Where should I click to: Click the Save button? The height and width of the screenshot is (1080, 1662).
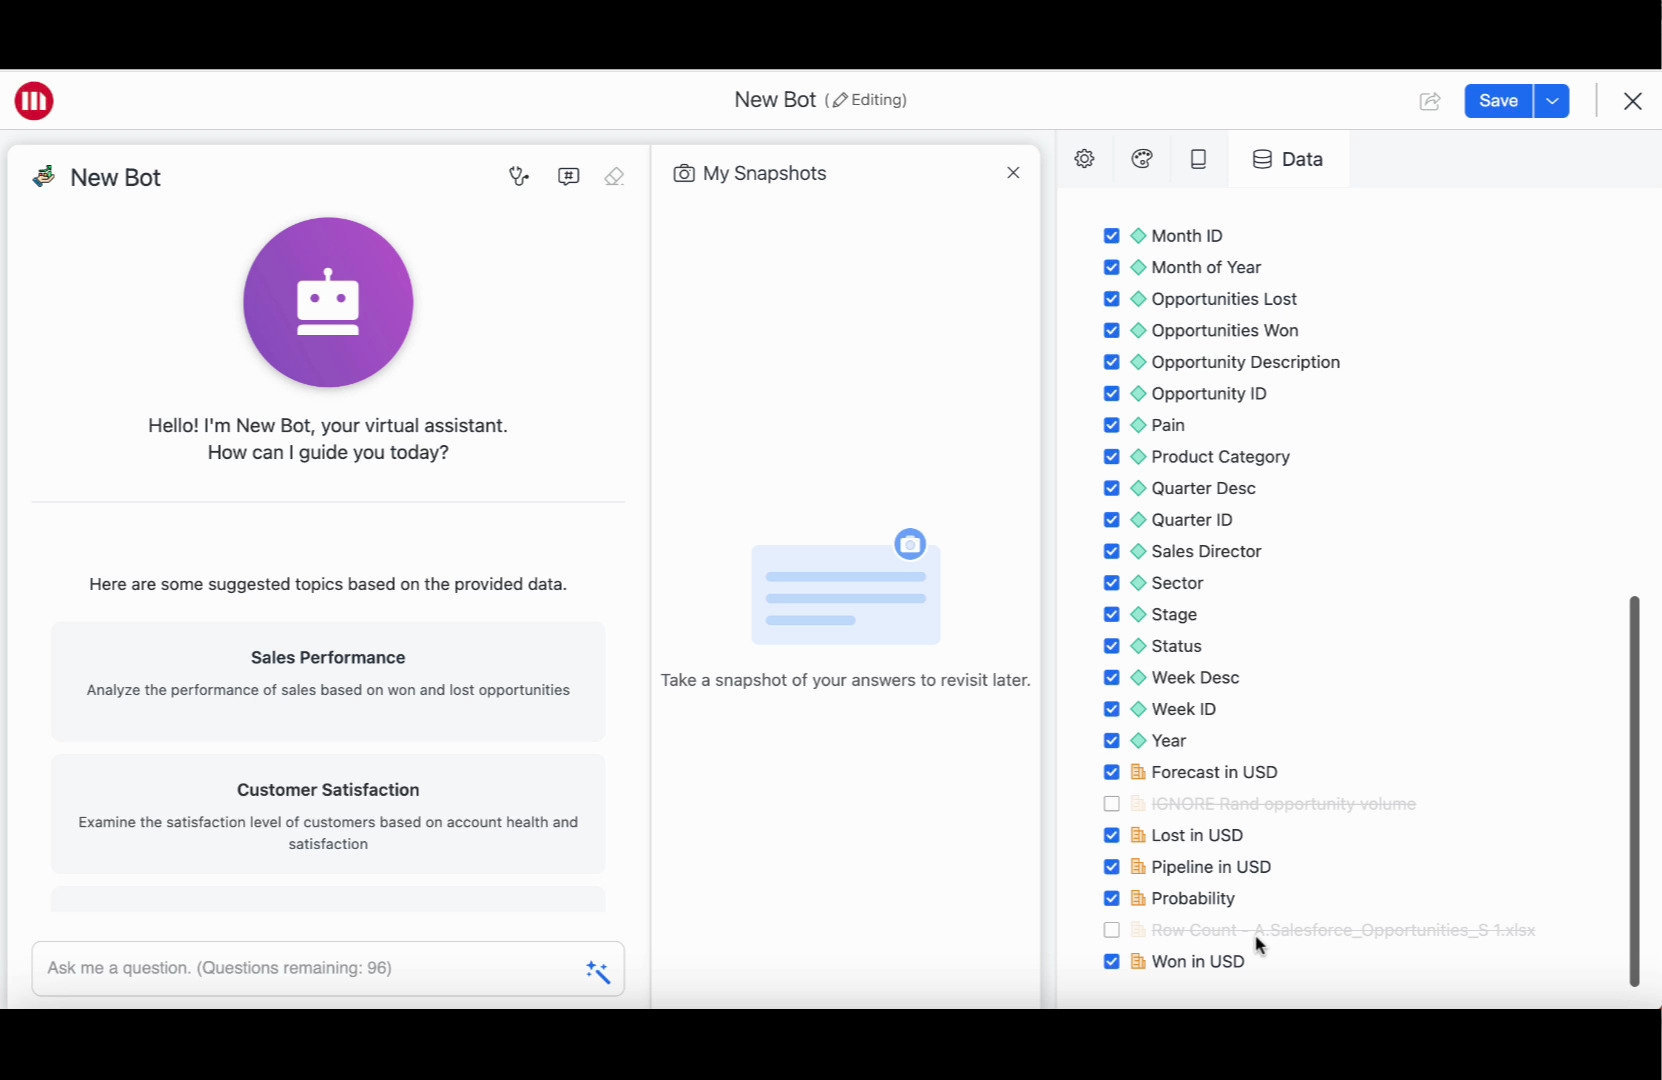1498,101
